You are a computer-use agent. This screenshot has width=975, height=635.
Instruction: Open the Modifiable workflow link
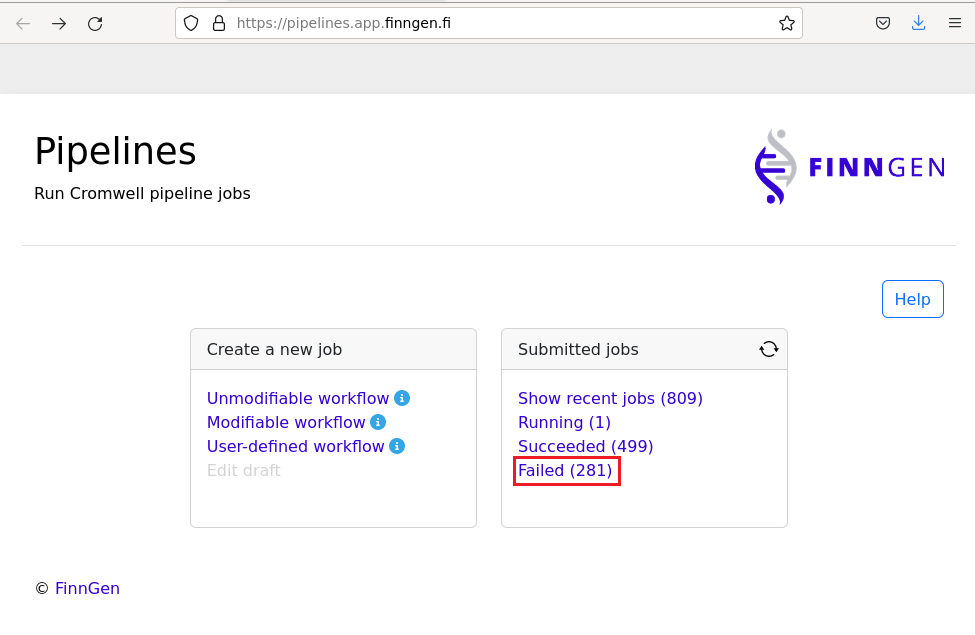[x=286, y=422]
